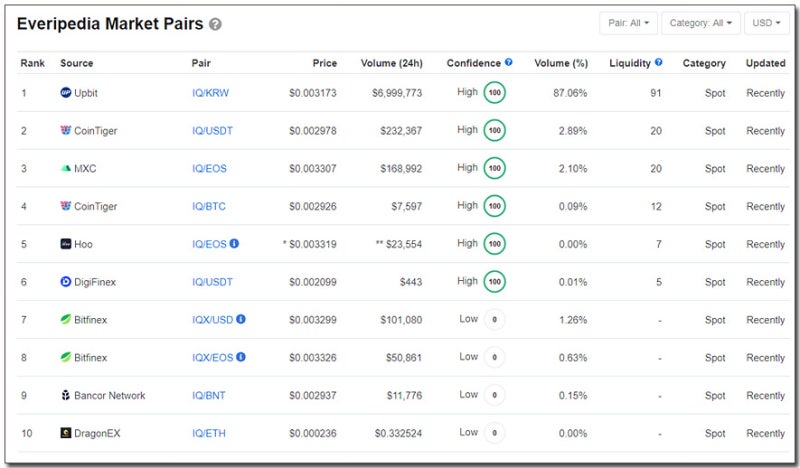Open the IQX/USD pair link
This screenshot has height=468, width=800.
[x=212, y=319]
